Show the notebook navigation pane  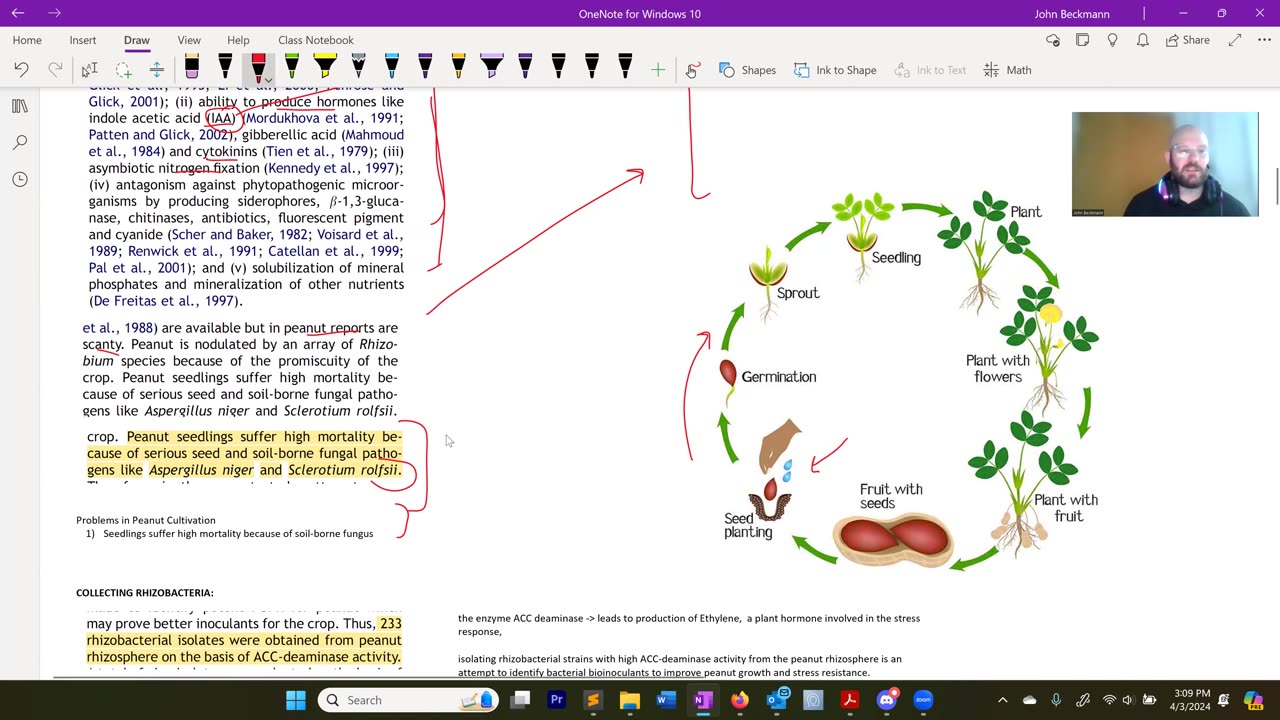[20, 106]
